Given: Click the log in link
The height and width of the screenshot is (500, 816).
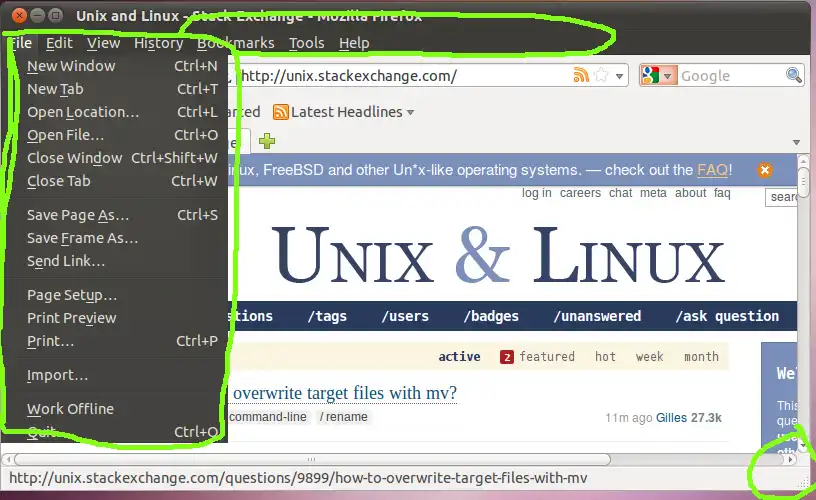Looking at the screenshot, I should click(537, 193).
